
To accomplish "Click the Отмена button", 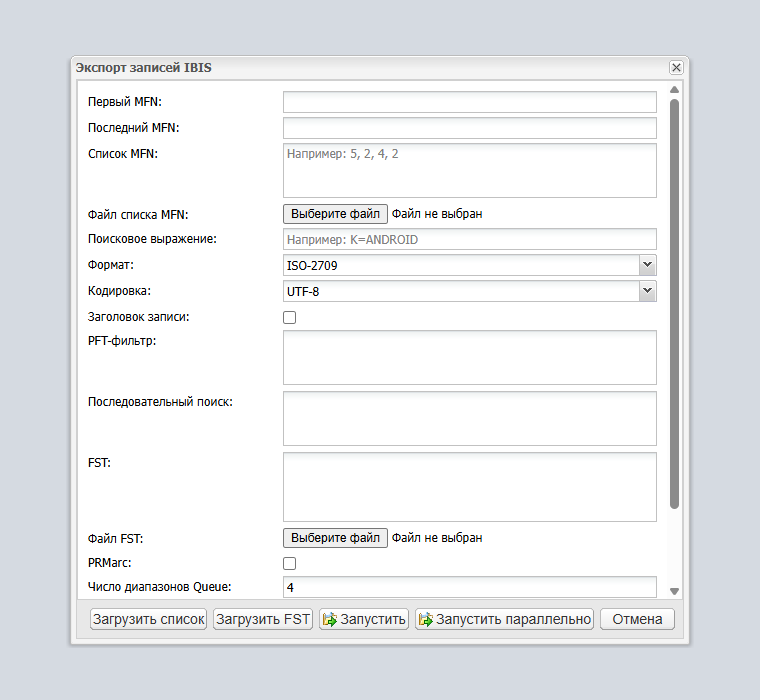I will pos(637,619).
